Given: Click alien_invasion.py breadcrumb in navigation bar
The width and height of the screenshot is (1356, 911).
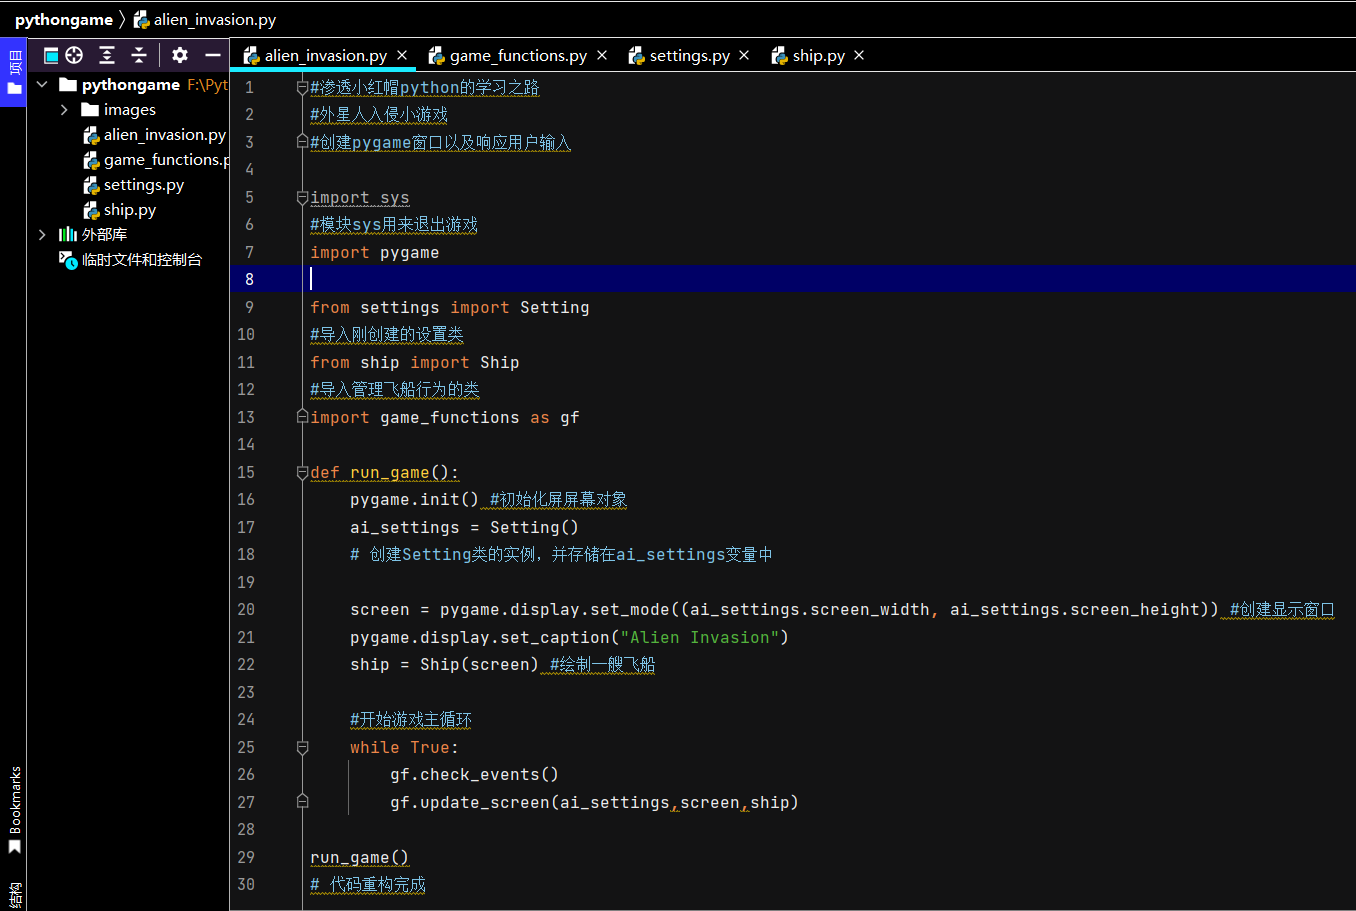Looking at the screenshot, I should click(x=215, y=19).
